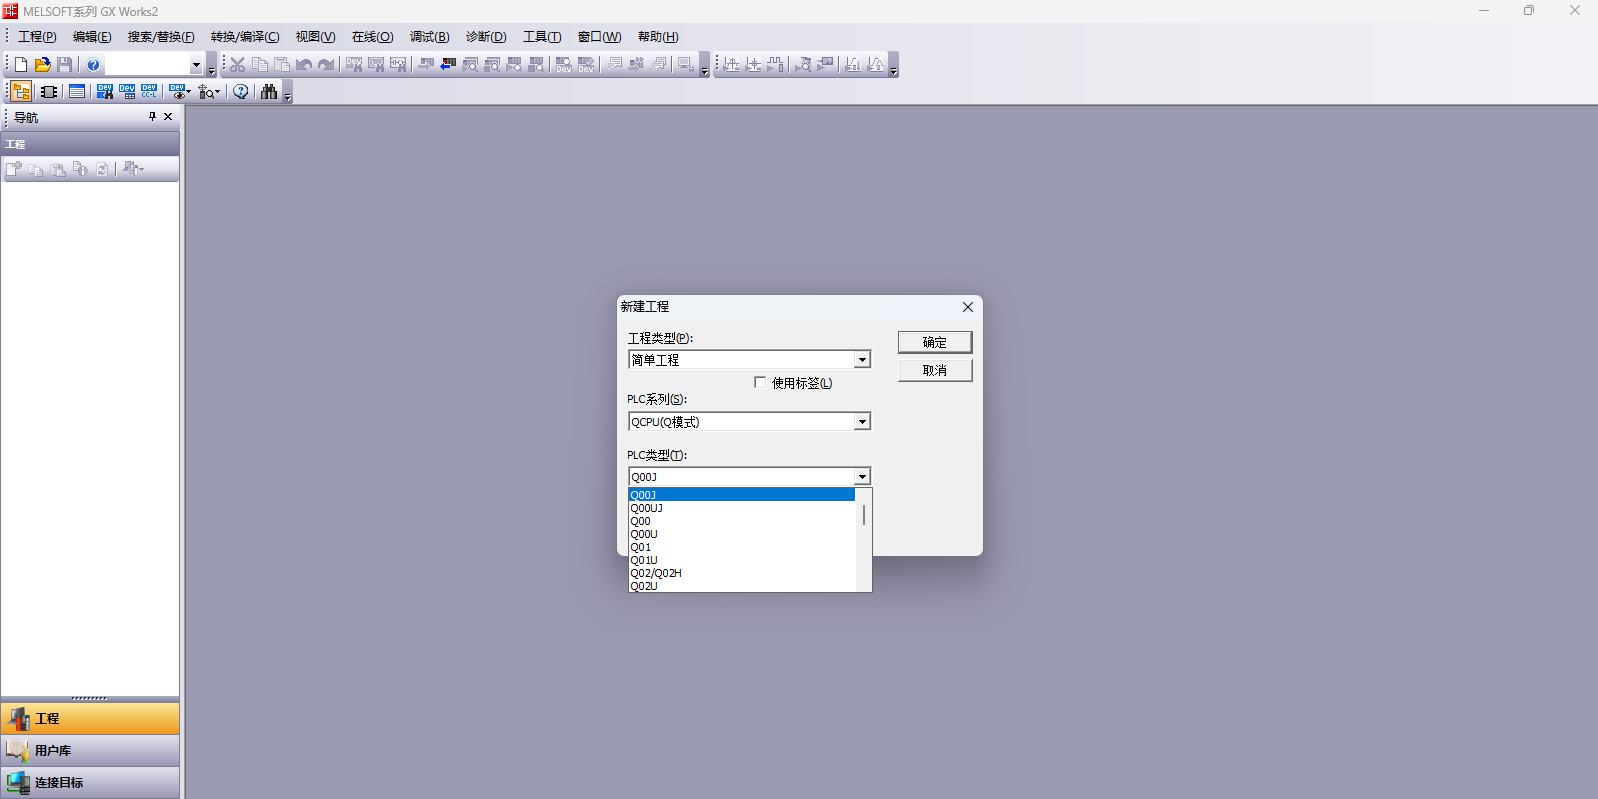Open the 视图(V) menu
1598x799 pixels.
(315, 37)
